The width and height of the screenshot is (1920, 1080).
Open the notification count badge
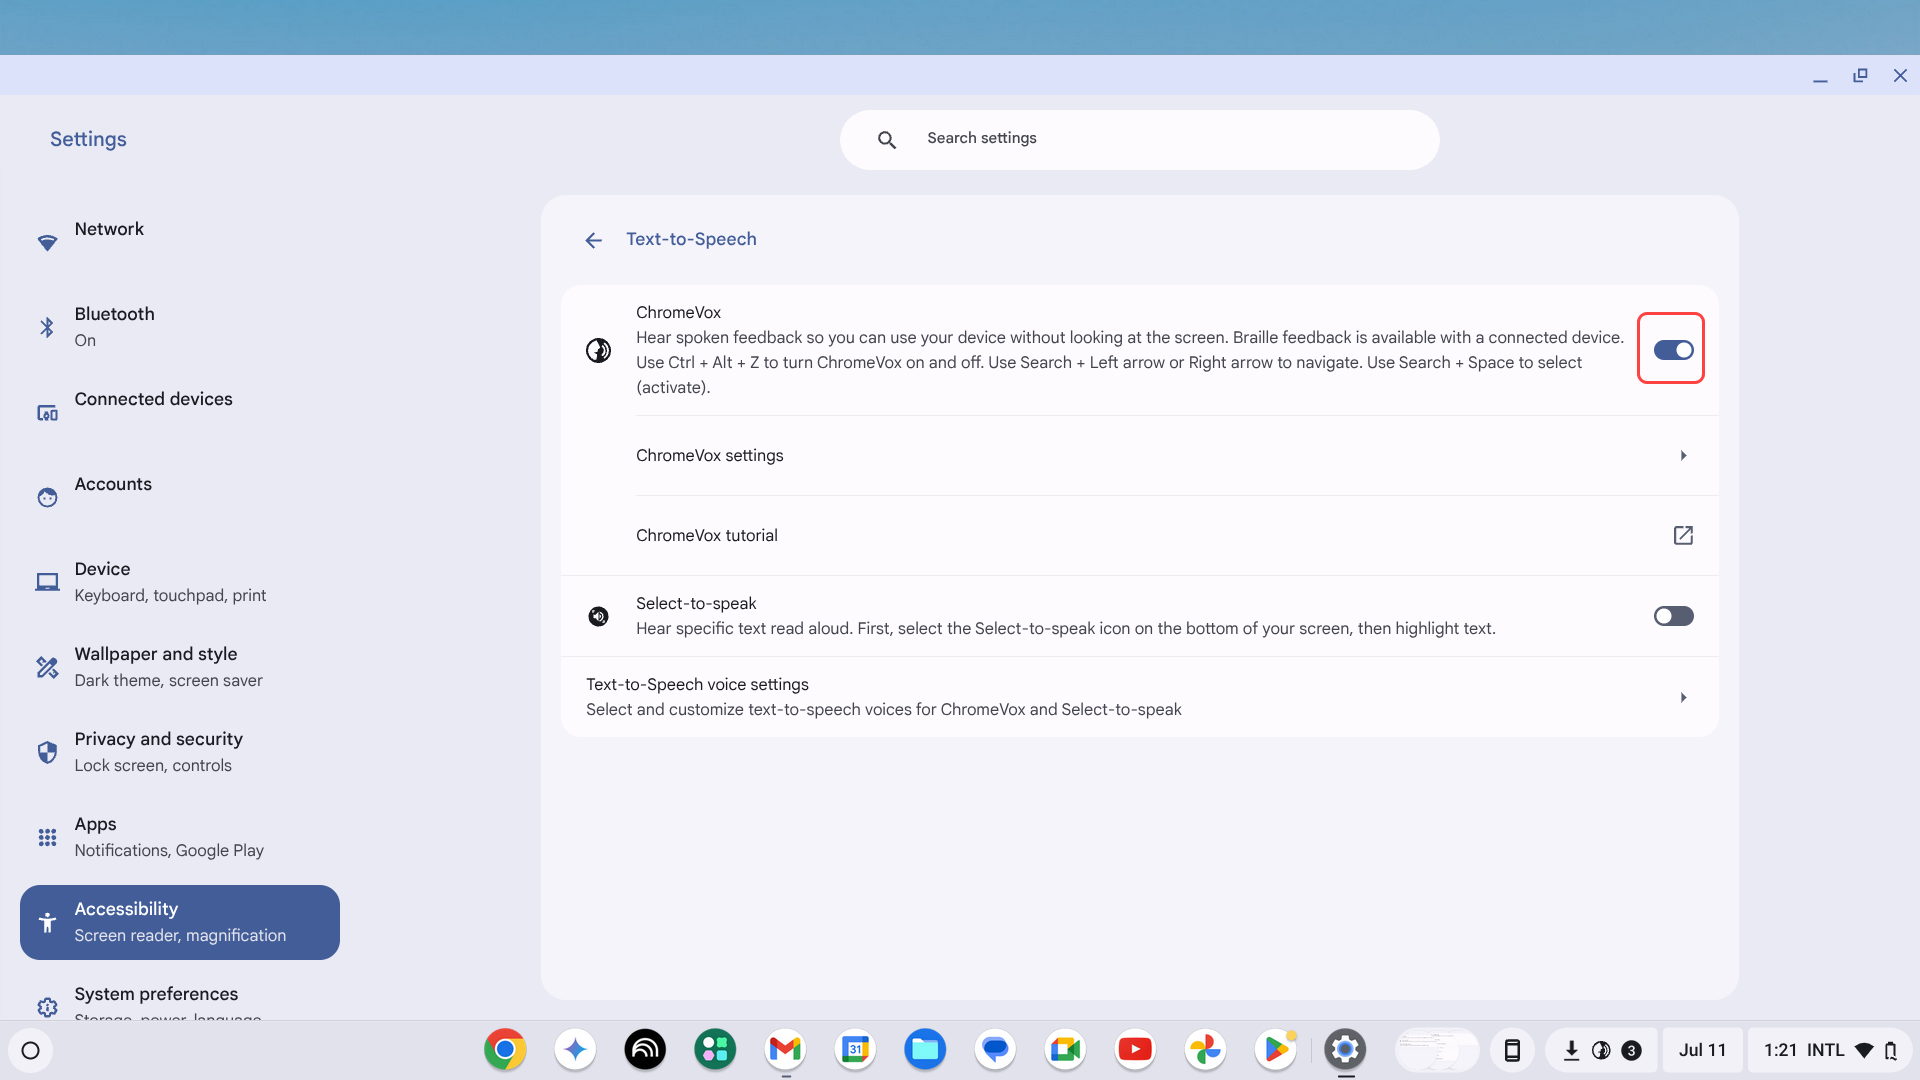(1631, 1050)
